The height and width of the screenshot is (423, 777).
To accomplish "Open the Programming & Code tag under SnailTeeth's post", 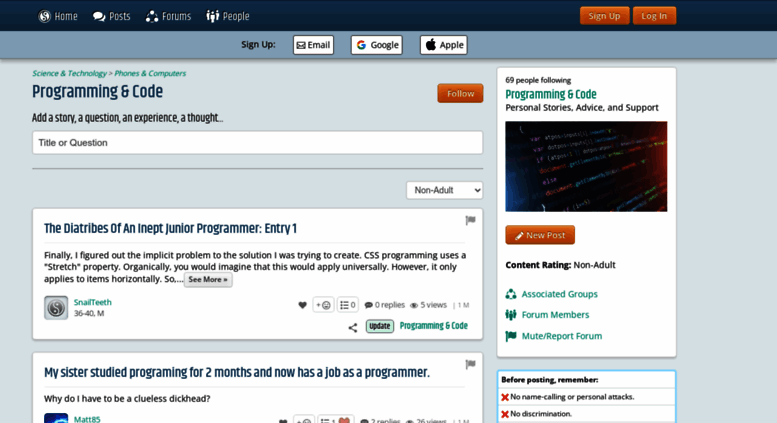I will pos(434,326).
